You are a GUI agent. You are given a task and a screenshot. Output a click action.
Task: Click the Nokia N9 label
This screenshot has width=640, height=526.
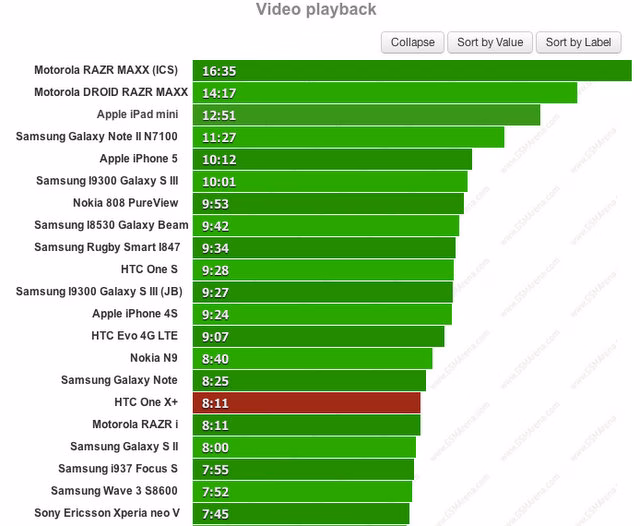[154, 358]
